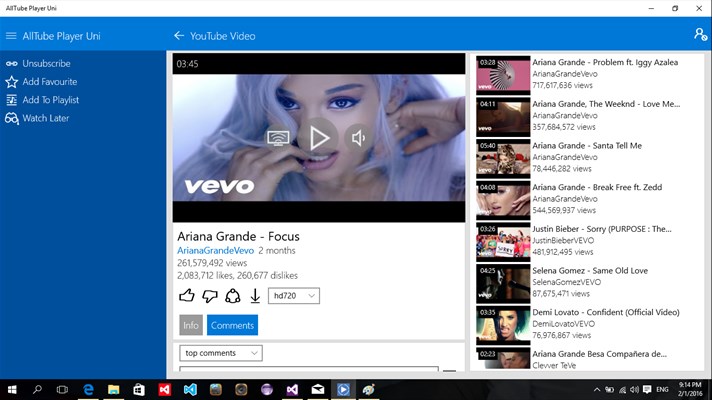The width and height of the screenshot is (712, 400).
Task: Open the Windows Store from the taskbar
Action: pos(139,390)
